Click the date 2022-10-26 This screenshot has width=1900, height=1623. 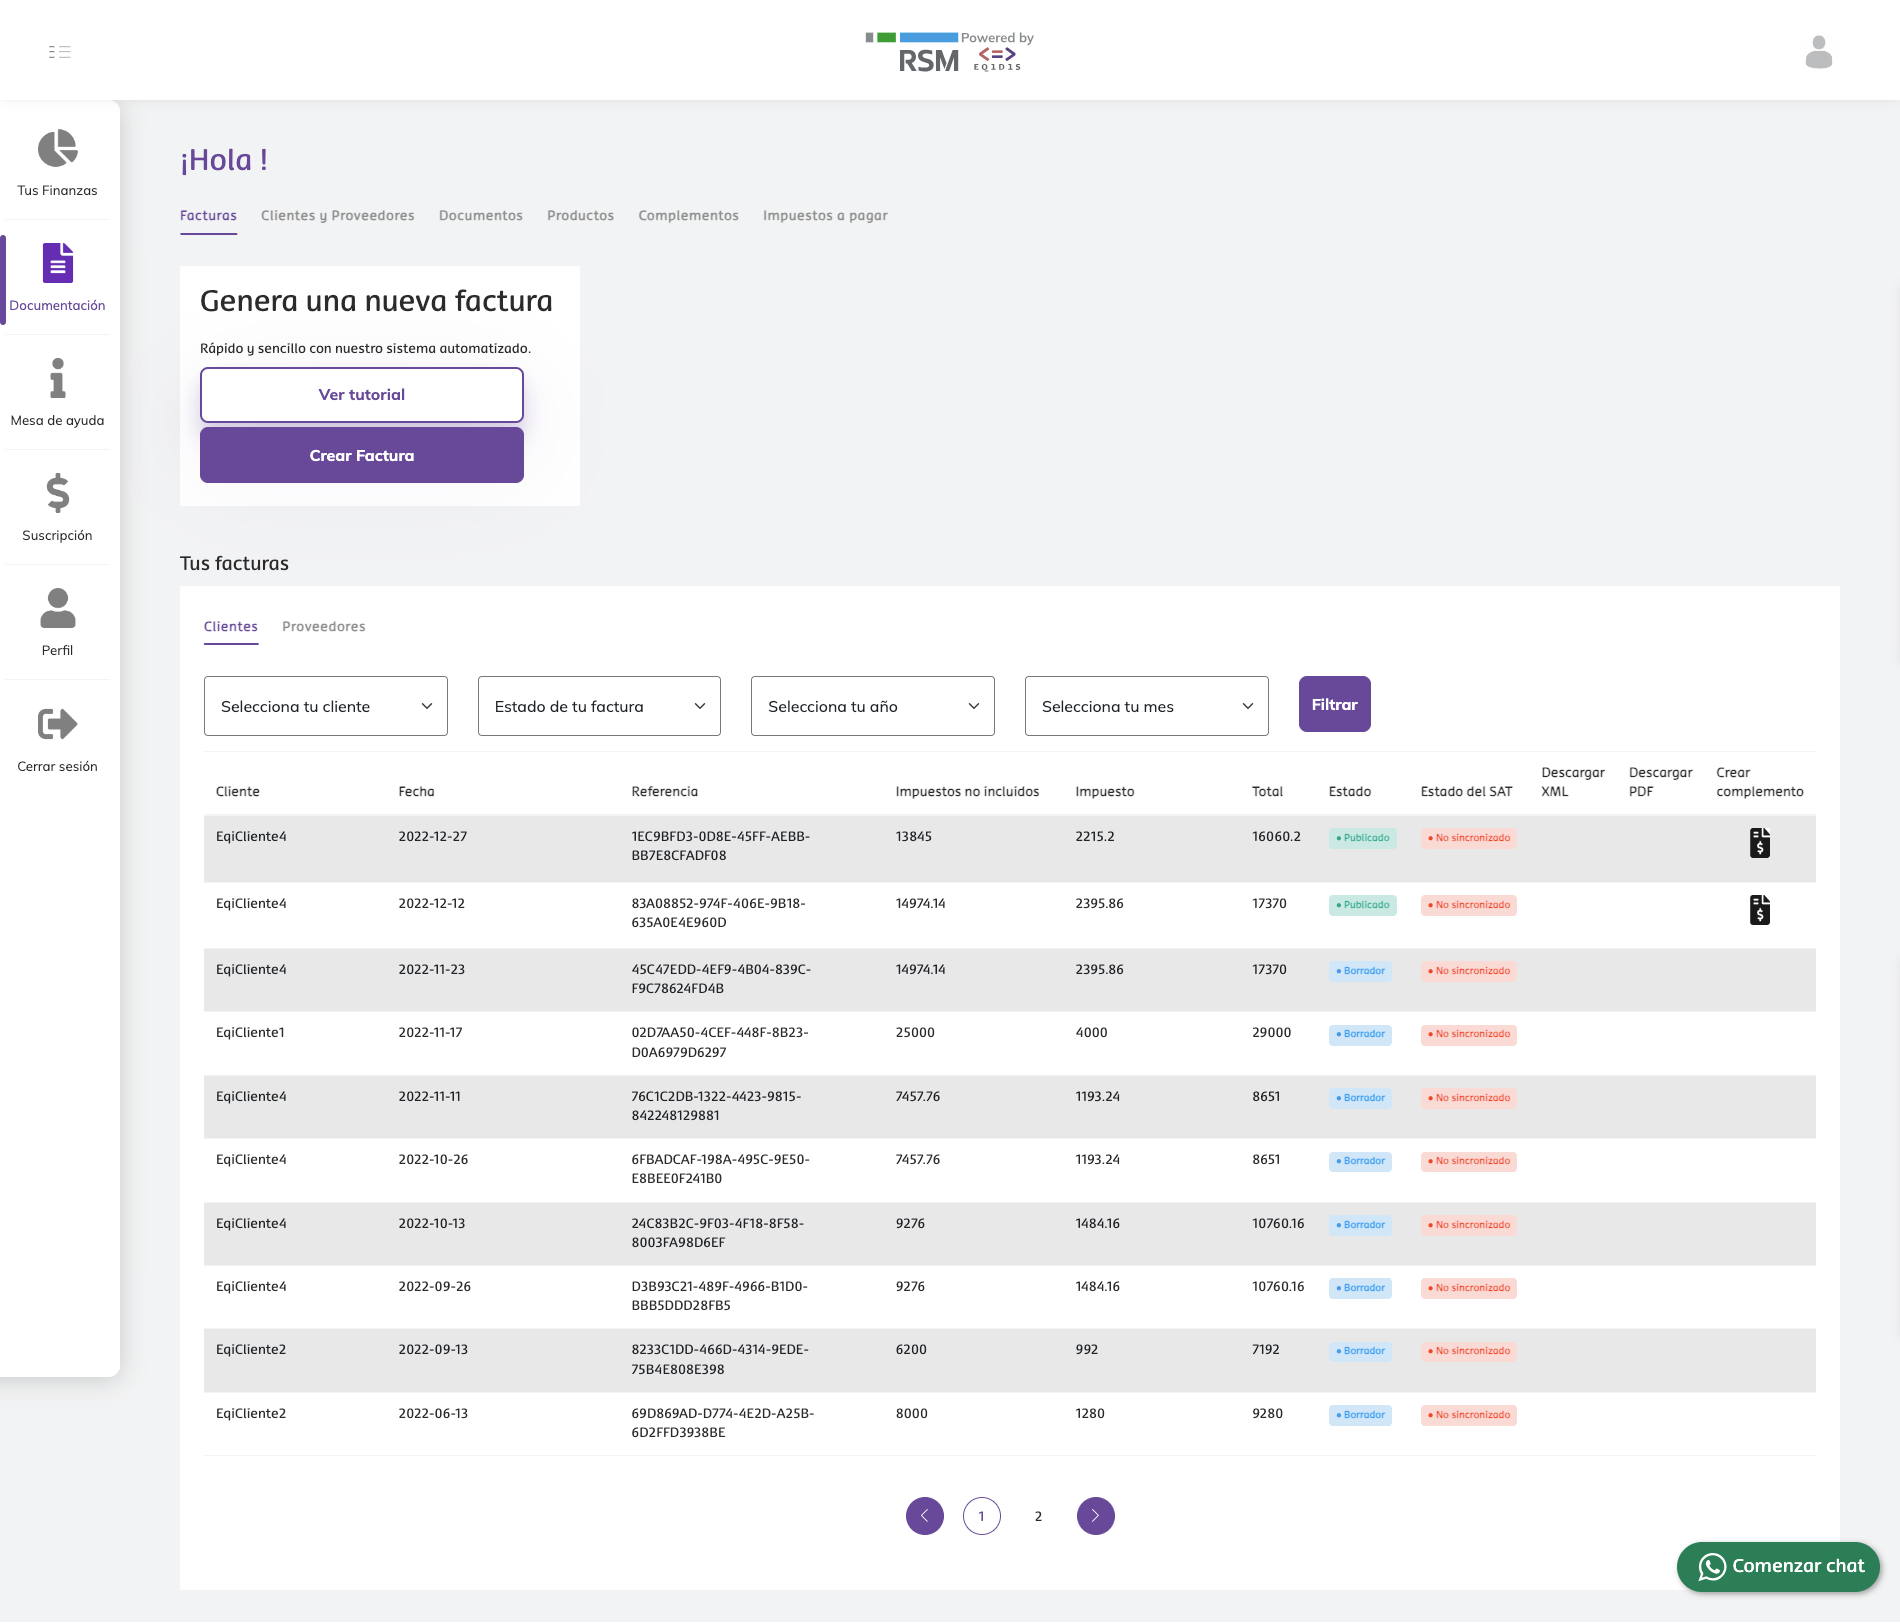433,1160
